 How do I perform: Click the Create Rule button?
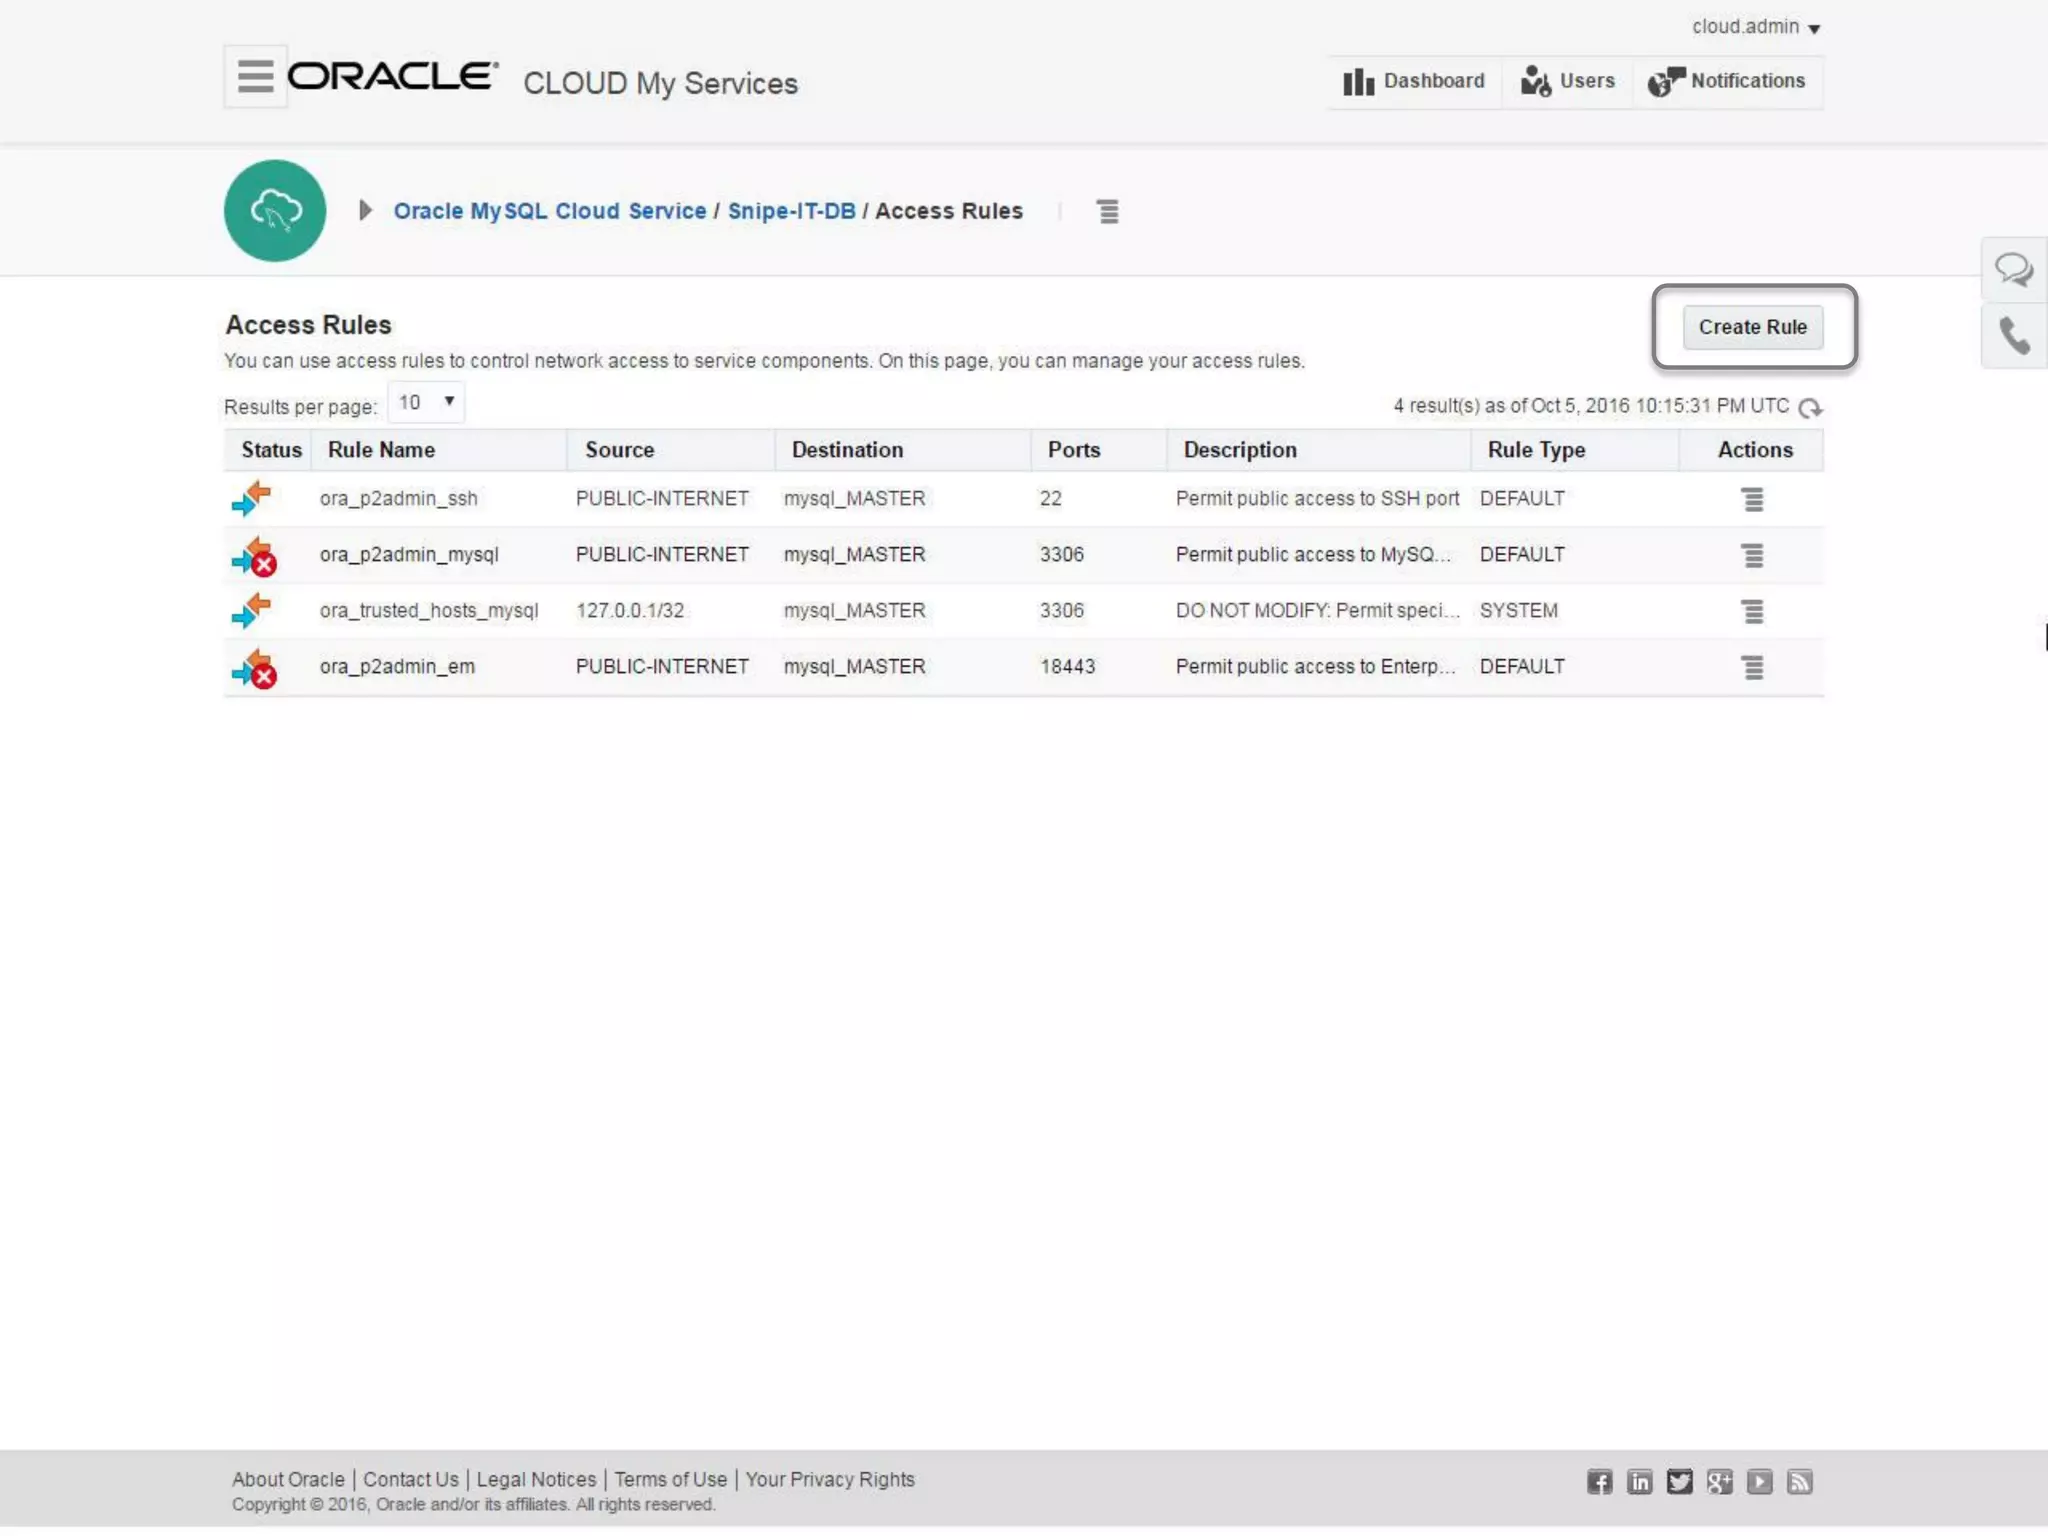pos(1752,327)
